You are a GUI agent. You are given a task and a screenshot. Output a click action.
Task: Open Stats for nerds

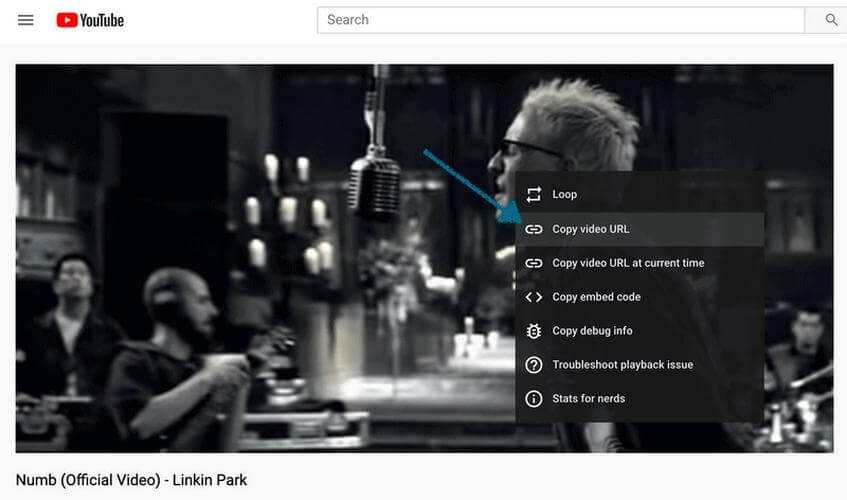640,399
